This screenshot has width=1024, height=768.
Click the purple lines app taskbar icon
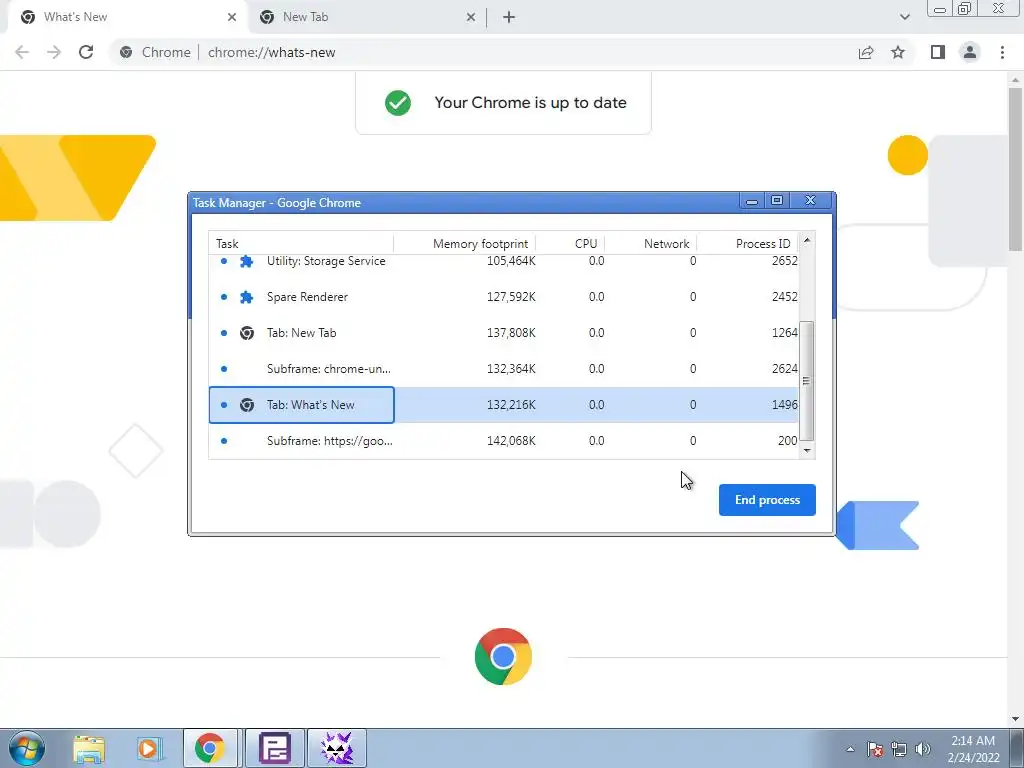(274, 748)
